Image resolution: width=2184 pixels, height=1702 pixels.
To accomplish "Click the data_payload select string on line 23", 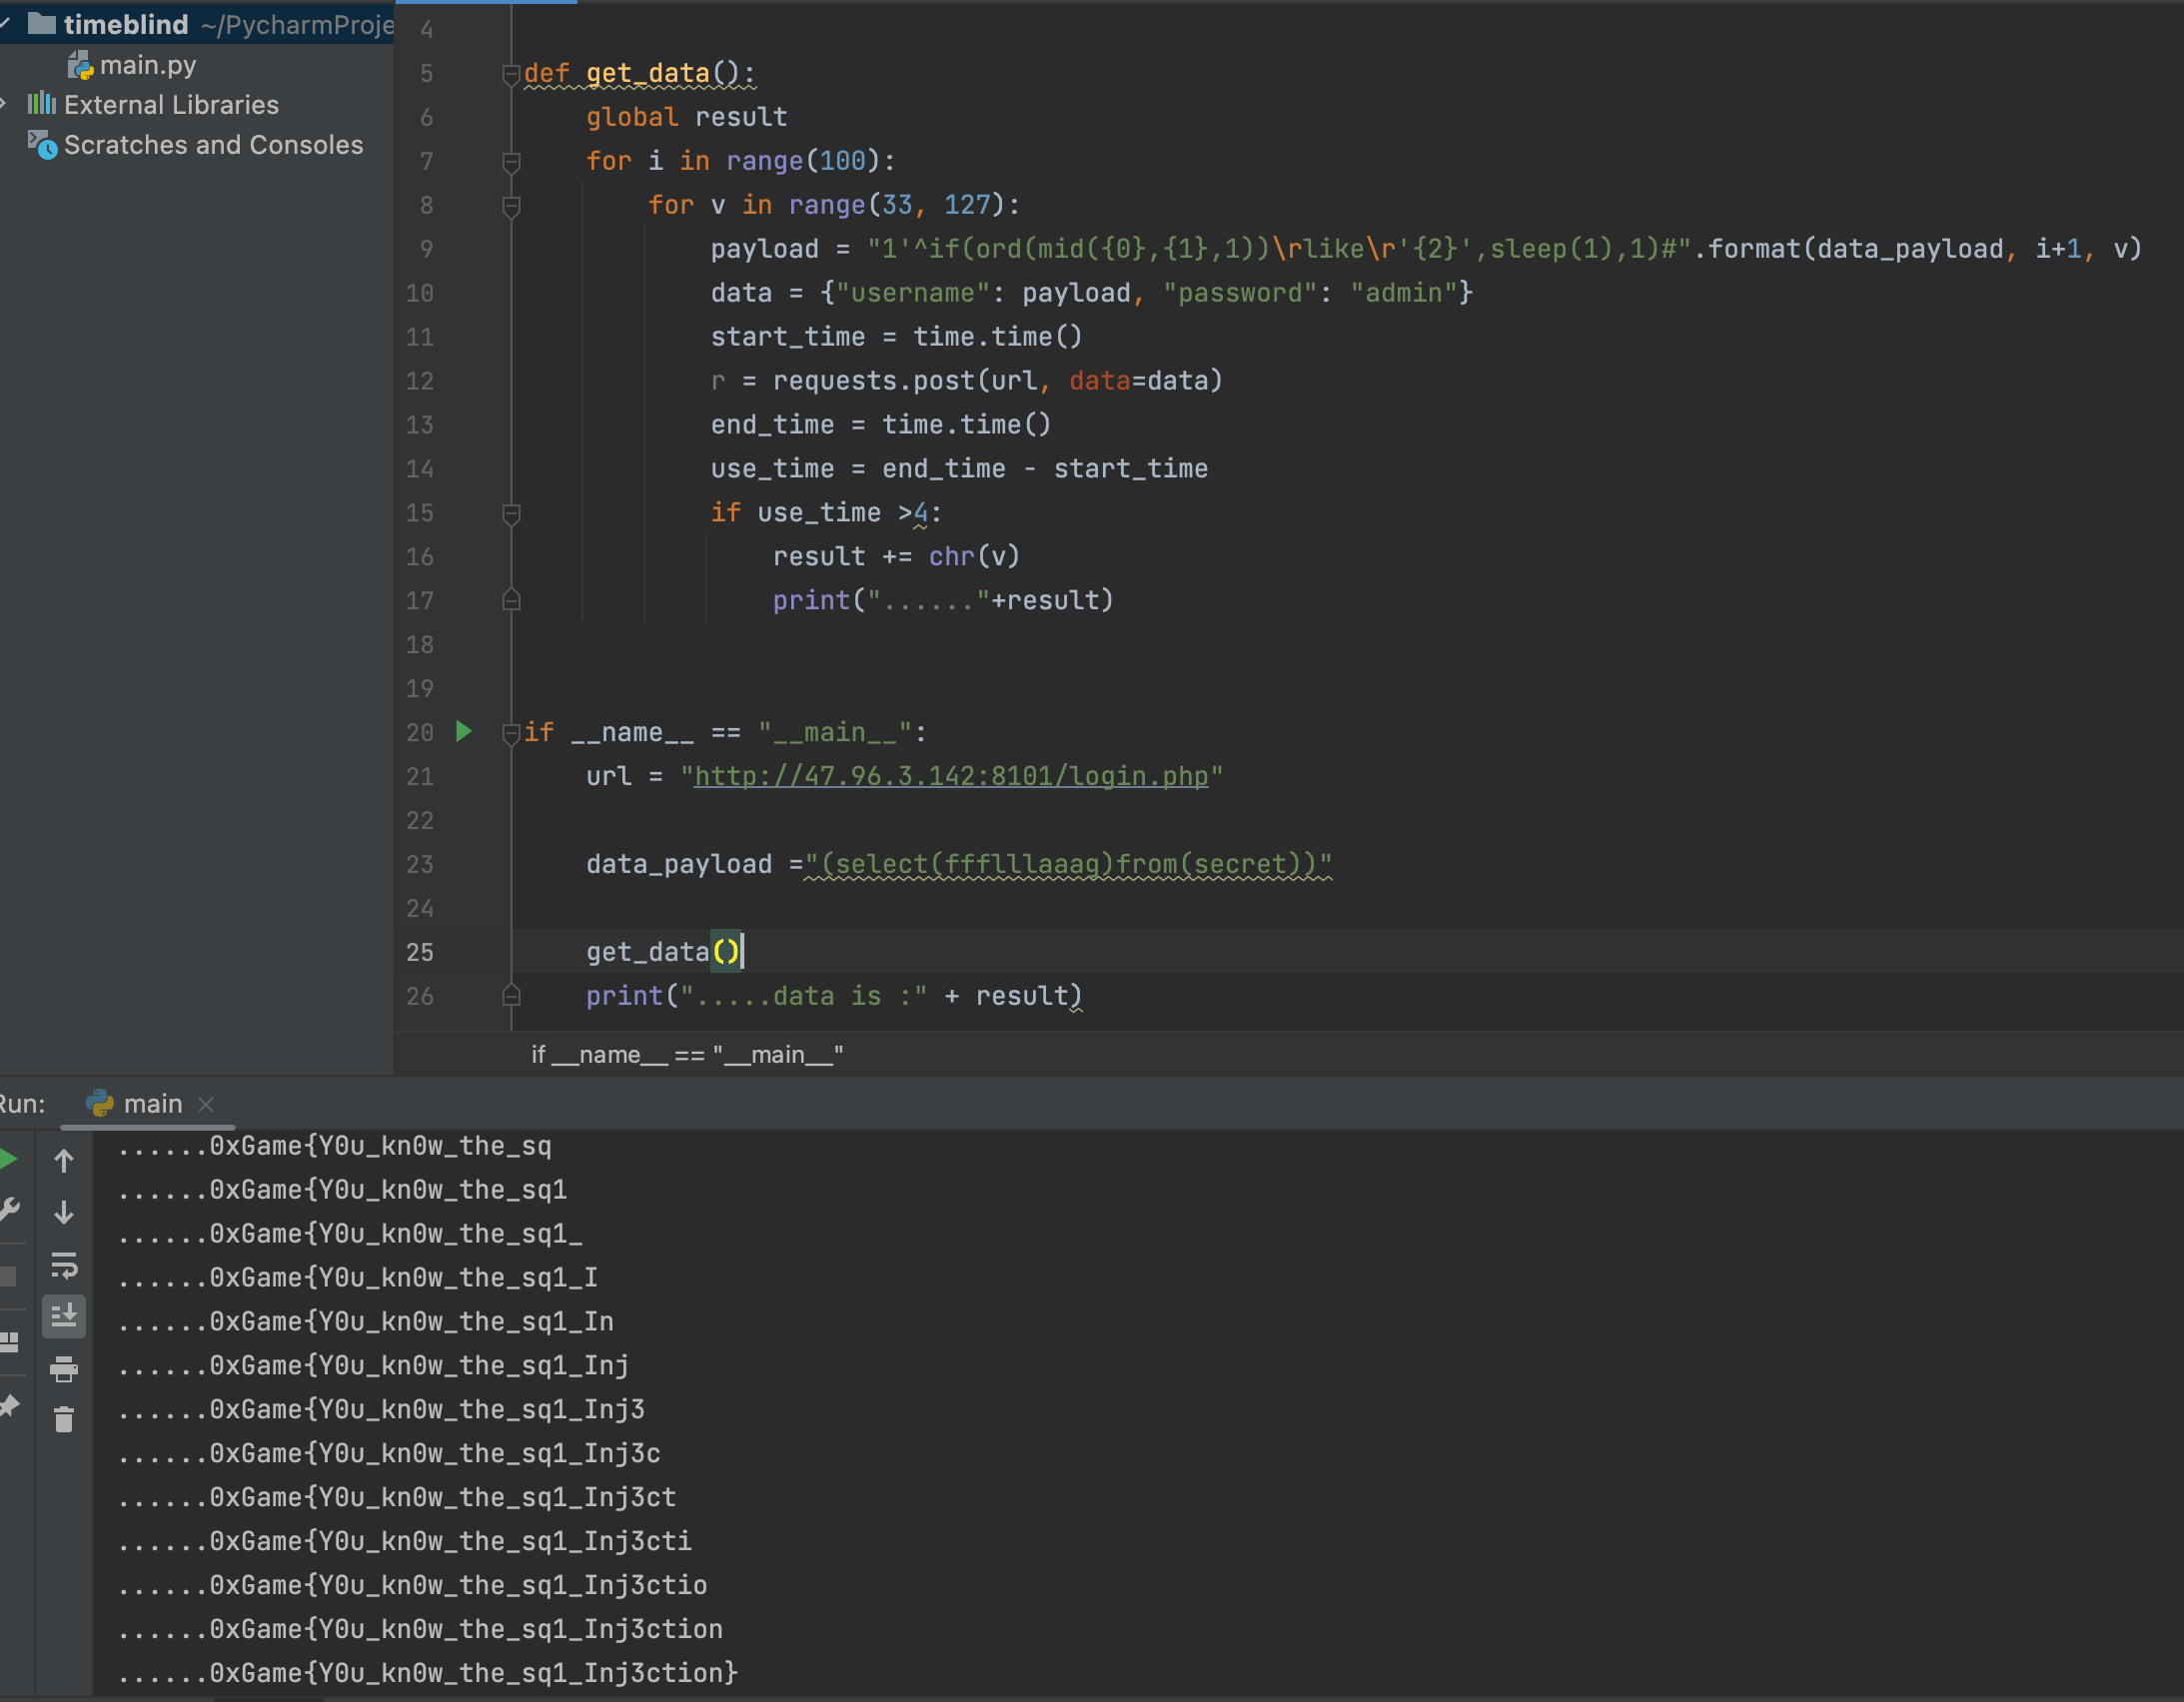I will pyautogui.click(x=1068, y=864).
